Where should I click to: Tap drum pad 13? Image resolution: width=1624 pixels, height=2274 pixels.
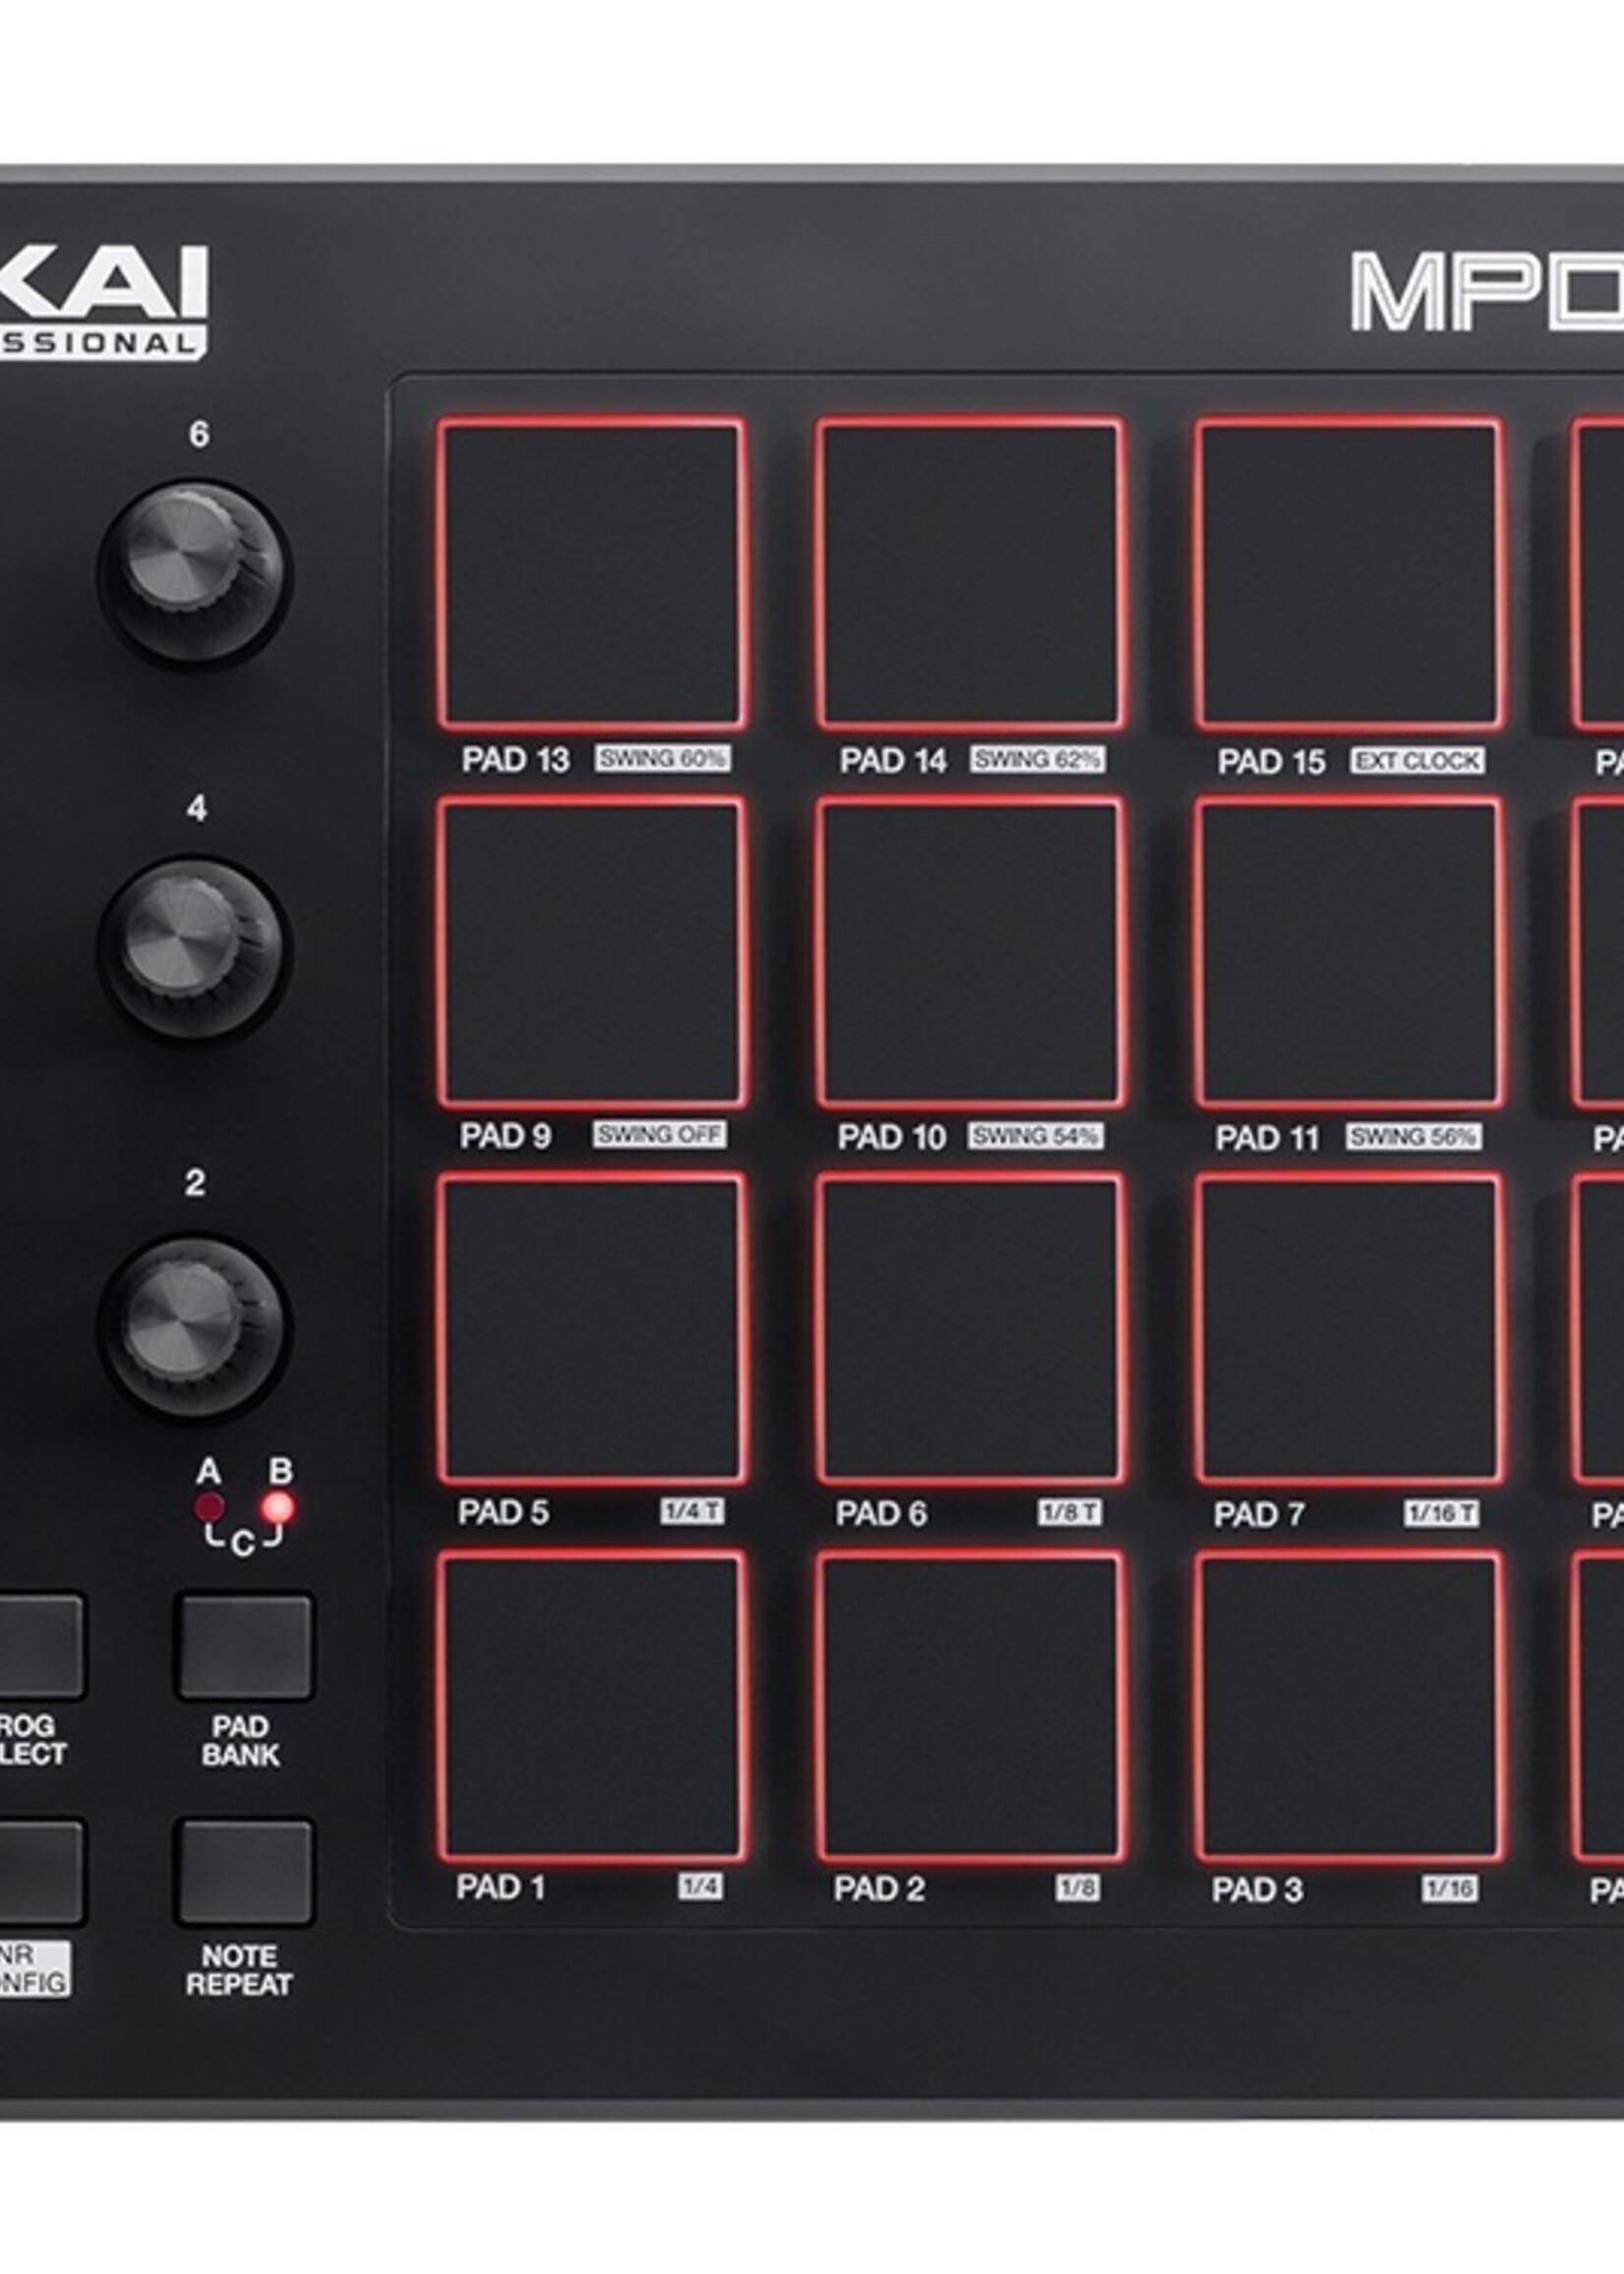592,574
